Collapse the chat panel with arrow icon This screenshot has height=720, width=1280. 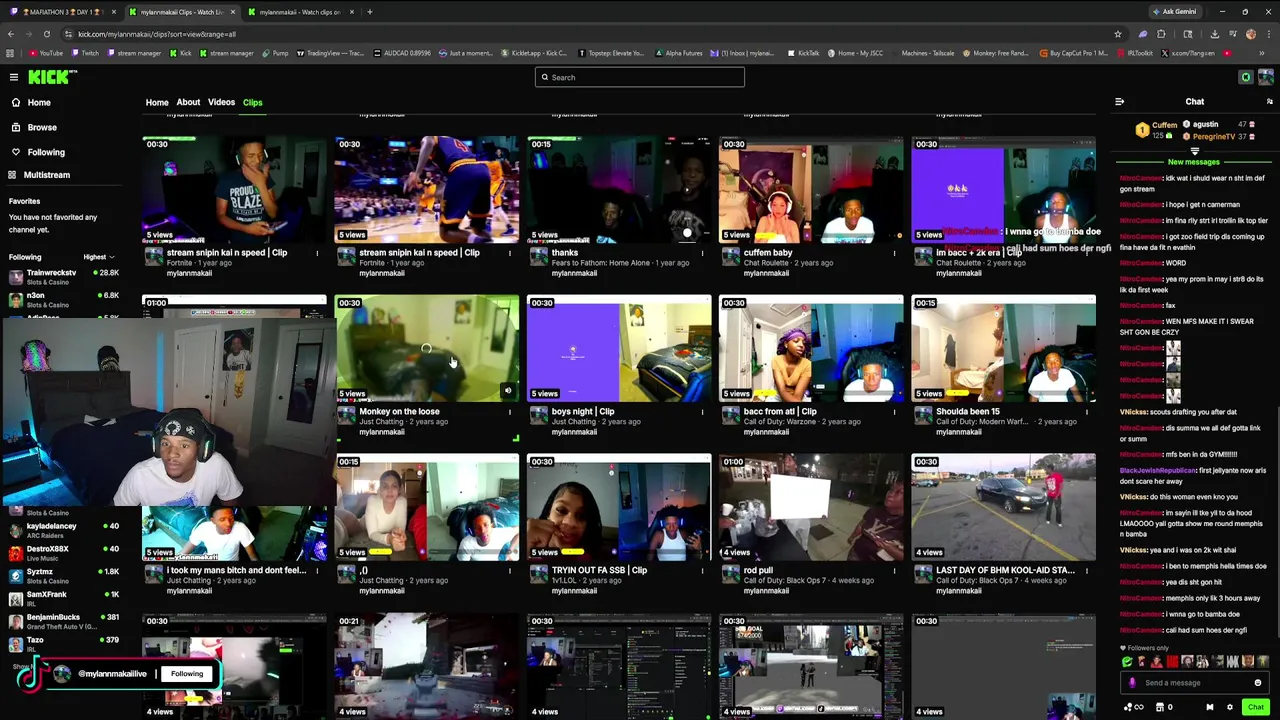(x=1119, y=101)
